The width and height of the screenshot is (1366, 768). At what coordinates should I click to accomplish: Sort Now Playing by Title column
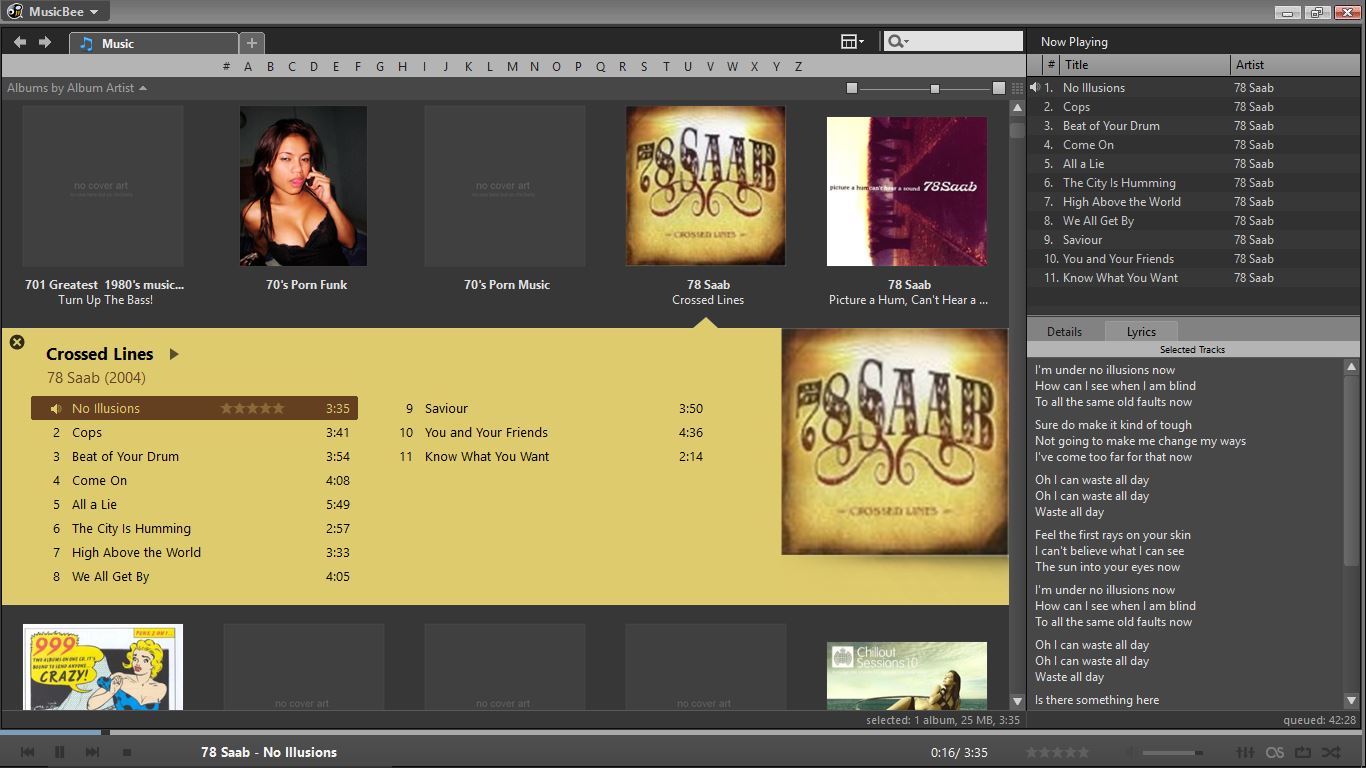click(x=1145, y=65)
